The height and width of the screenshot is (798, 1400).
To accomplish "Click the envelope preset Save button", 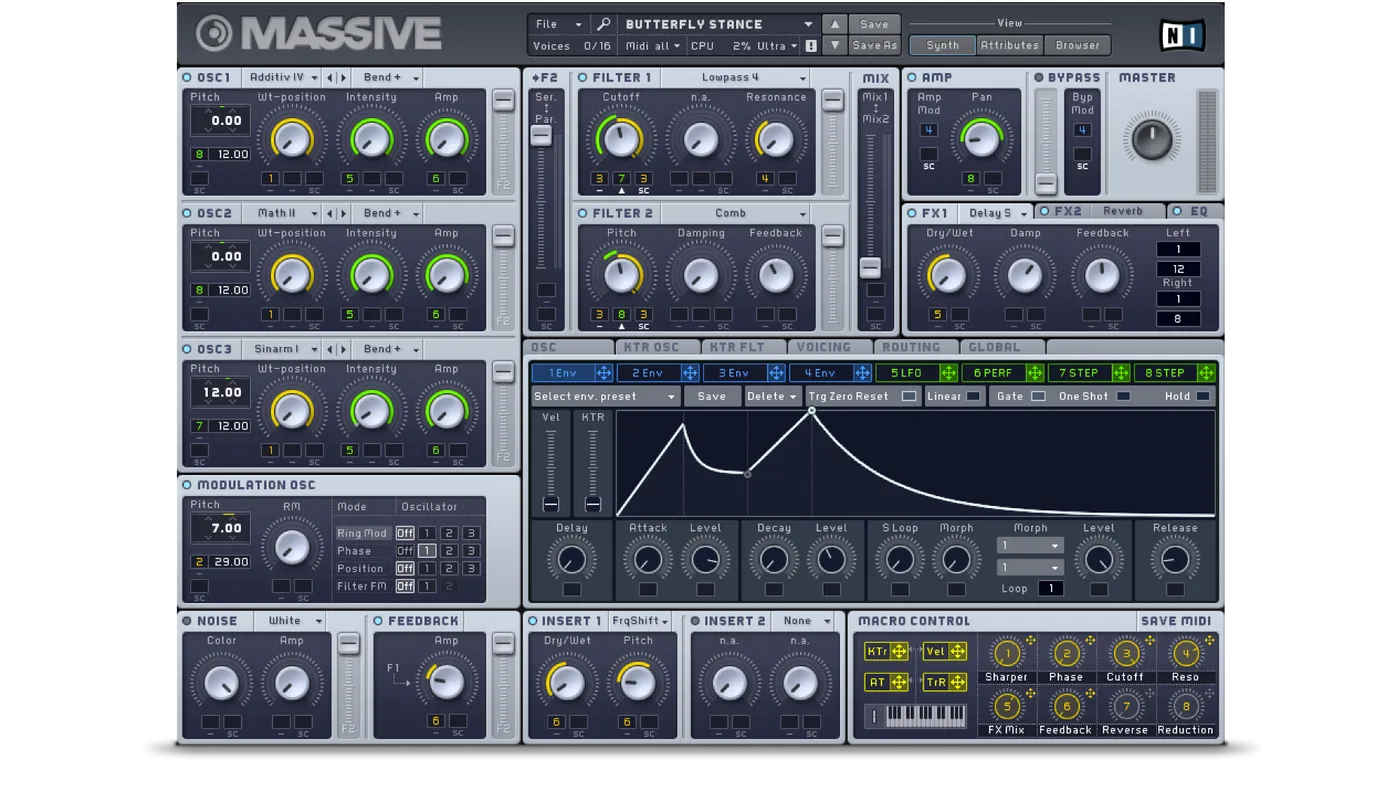I will tap(712, 396).
